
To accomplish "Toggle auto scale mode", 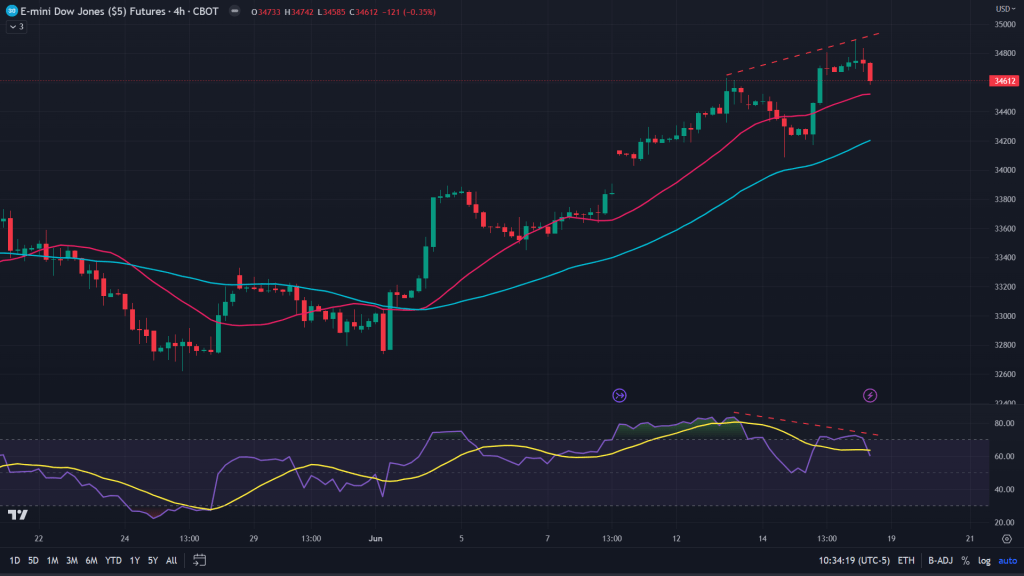I will click(x=1007, y=560).
